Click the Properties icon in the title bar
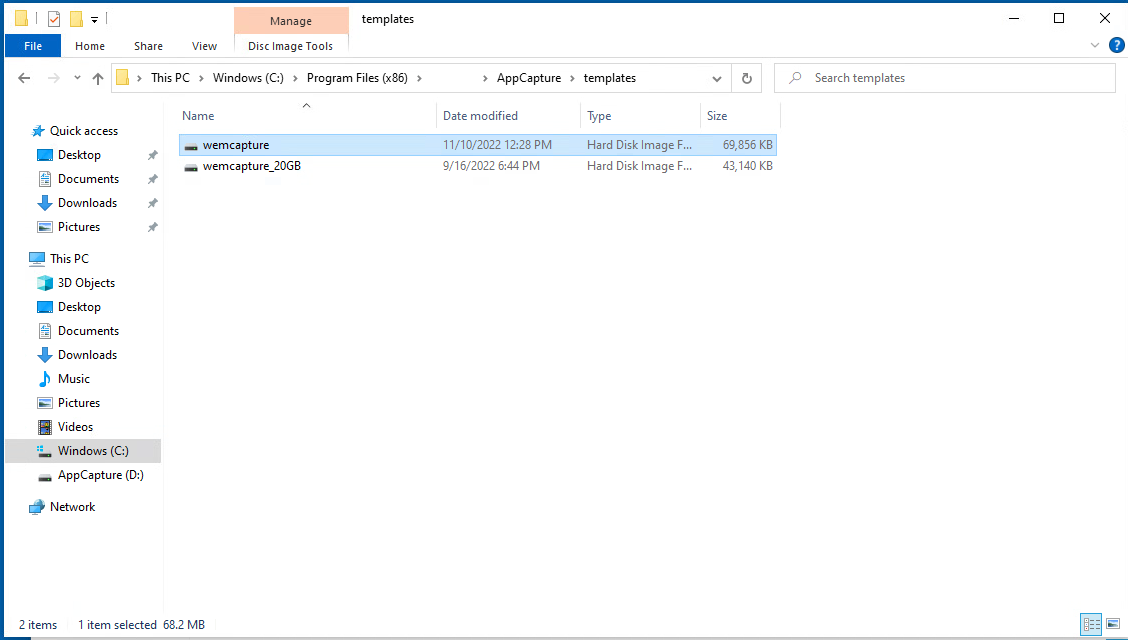The width and height of the screenshot is (1128, 640). (x=54, y=18)
